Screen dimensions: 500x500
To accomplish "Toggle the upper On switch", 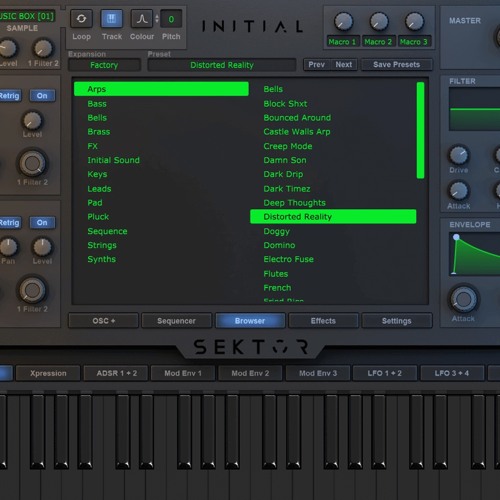I will (x=42, y=96).
